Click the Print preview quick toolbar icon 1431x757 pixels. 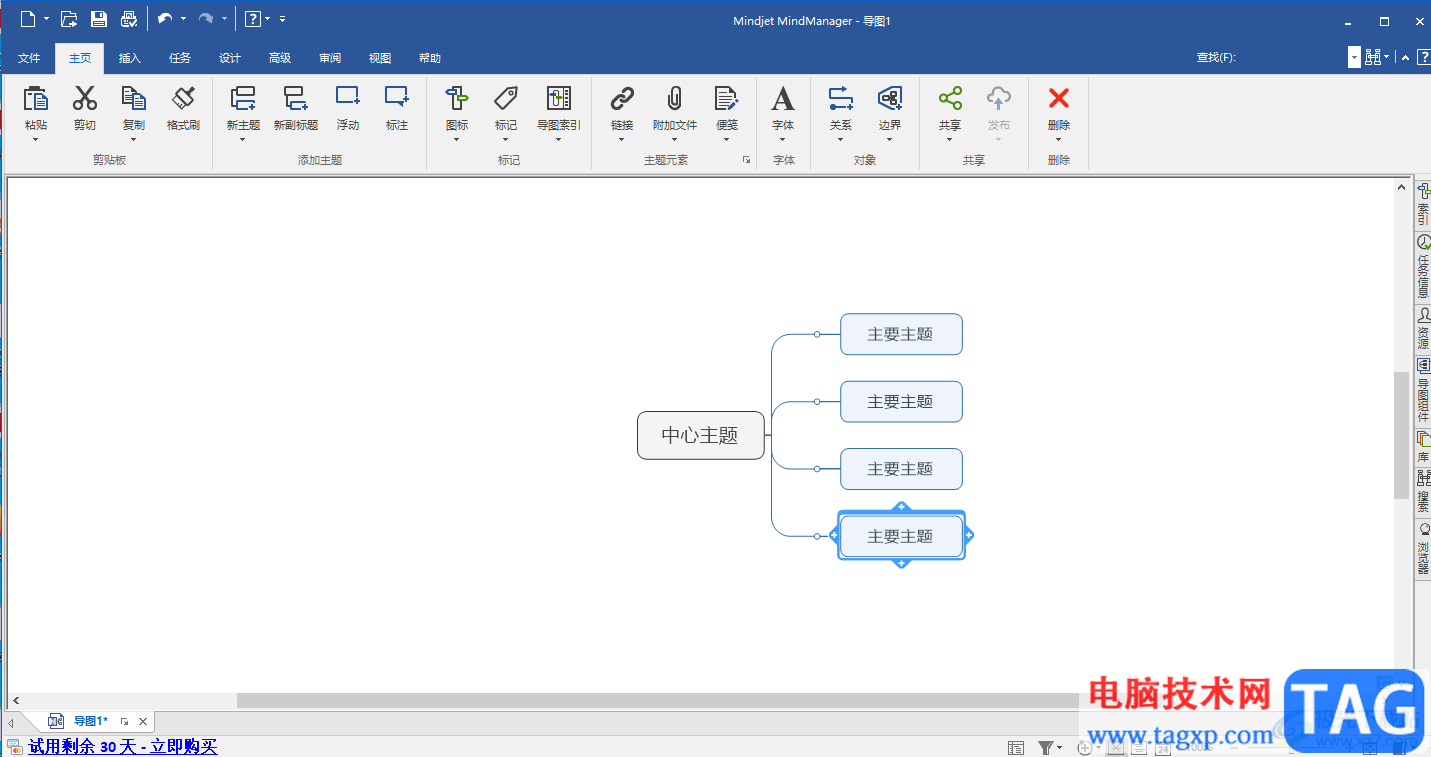(x=129, y=18)
